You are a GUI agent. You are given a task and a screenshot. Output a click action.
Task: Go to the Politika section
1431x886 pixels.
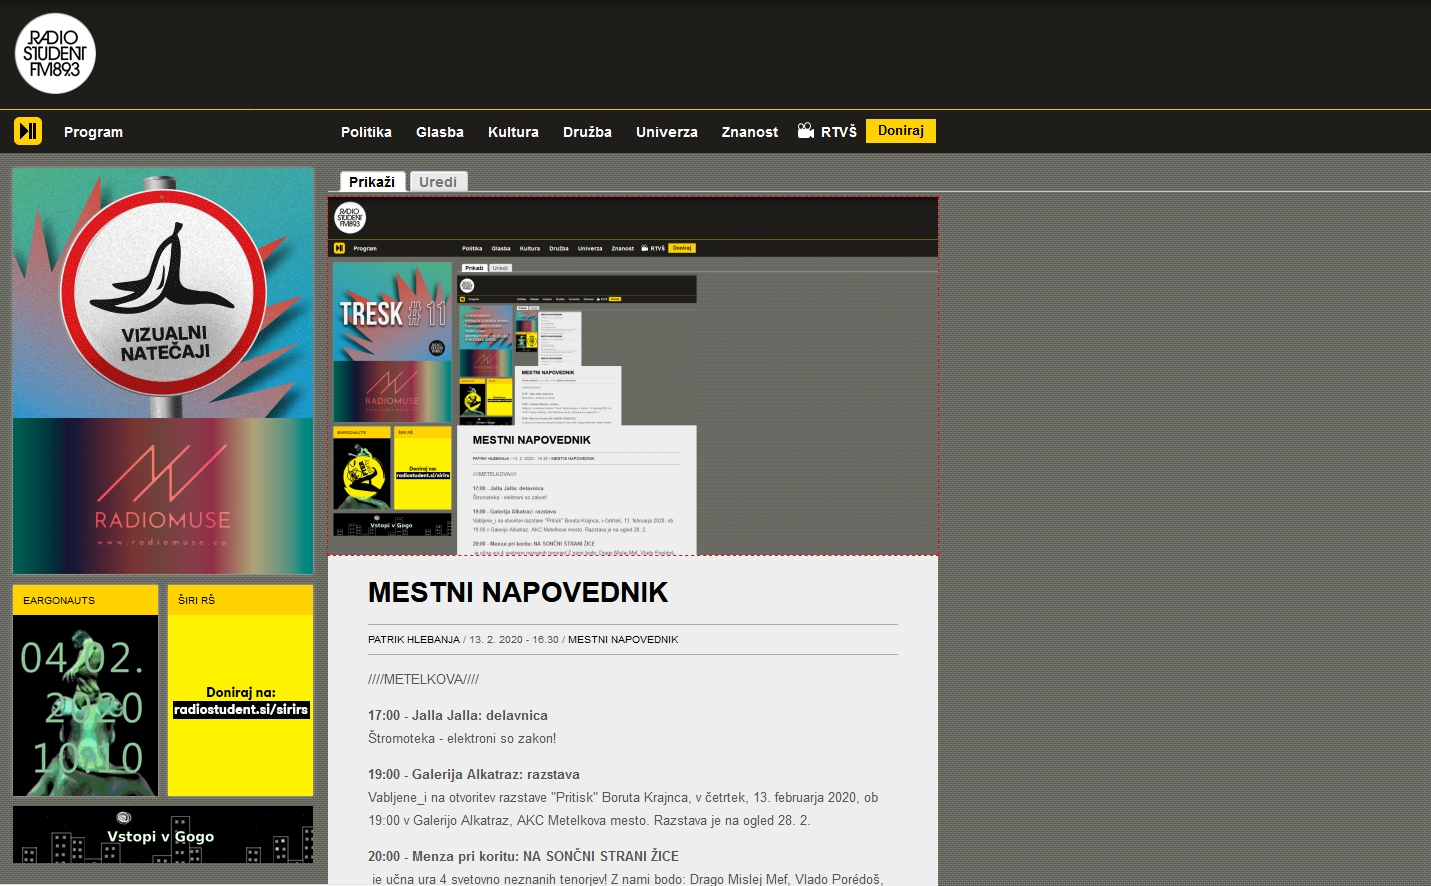point(366,132)
